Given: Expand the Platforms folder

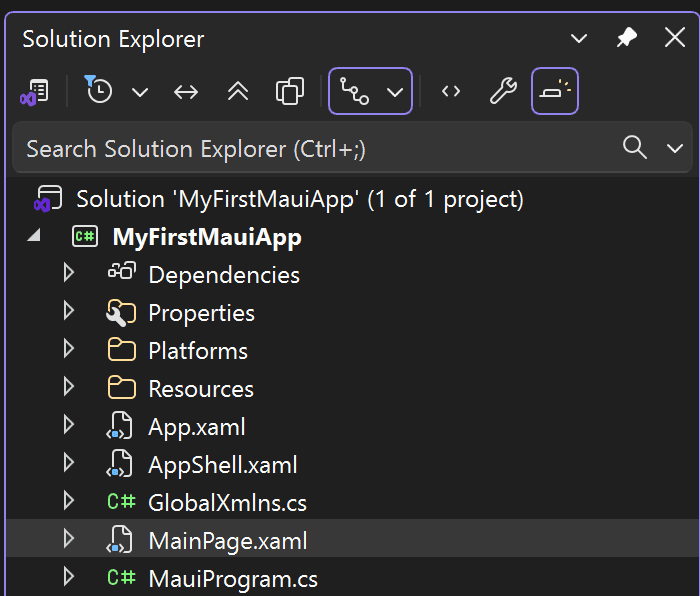Looking at the screenshot, I should 69,348.
